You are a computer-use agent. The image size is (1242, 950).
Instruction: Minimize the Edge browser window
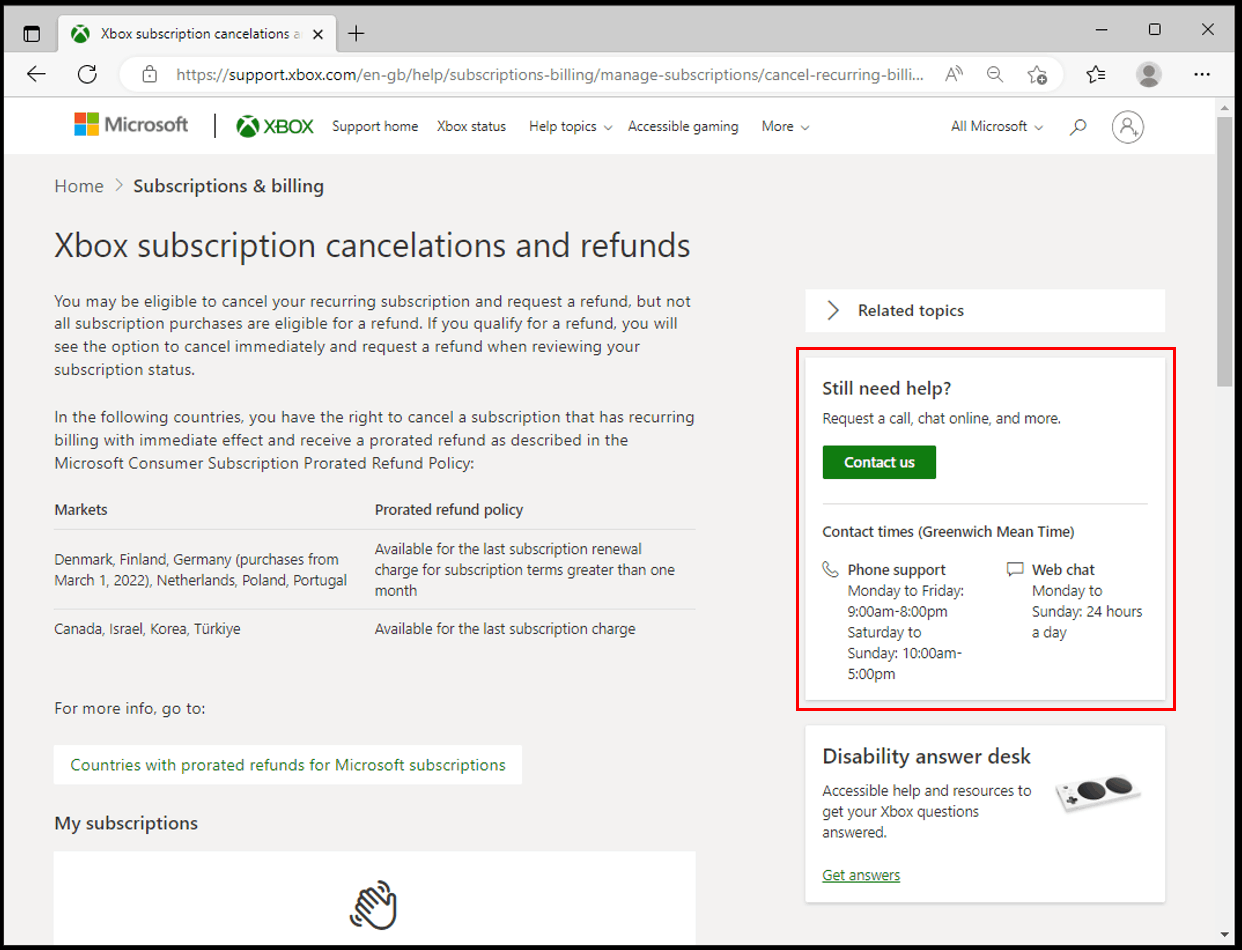pos(1103,30)
